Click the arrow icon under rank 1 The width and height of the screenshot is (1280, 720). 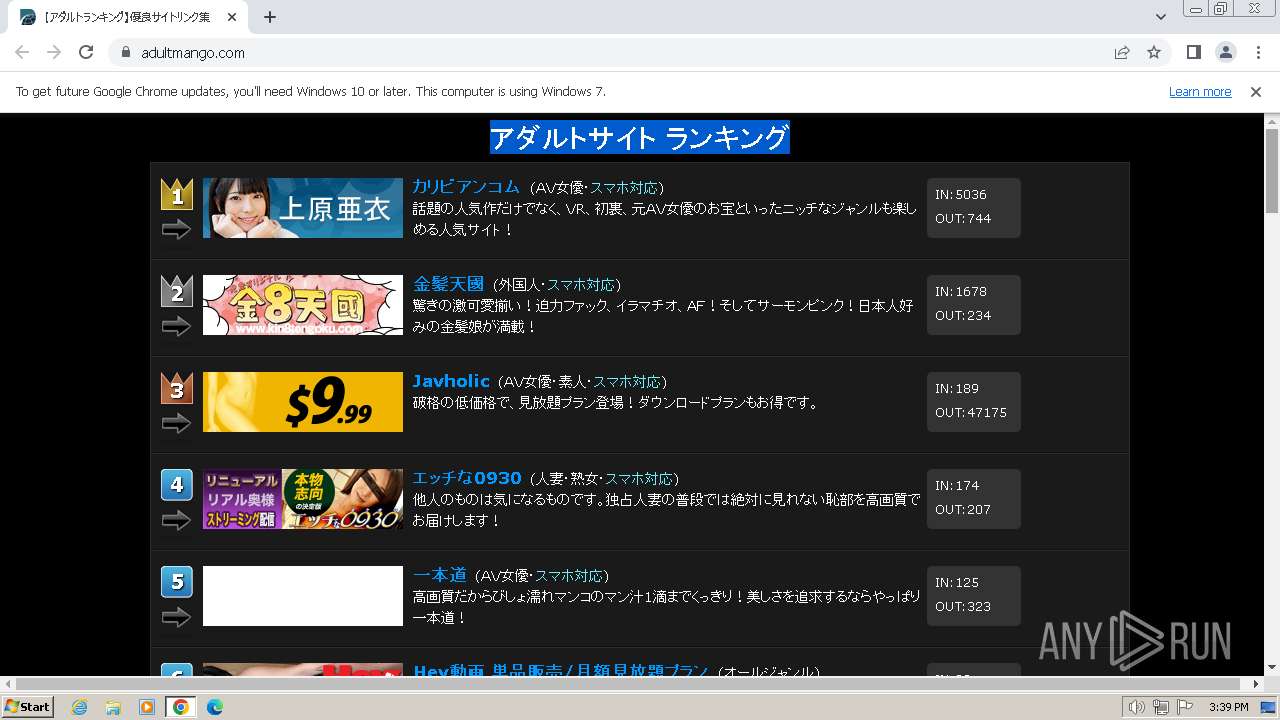176,230
